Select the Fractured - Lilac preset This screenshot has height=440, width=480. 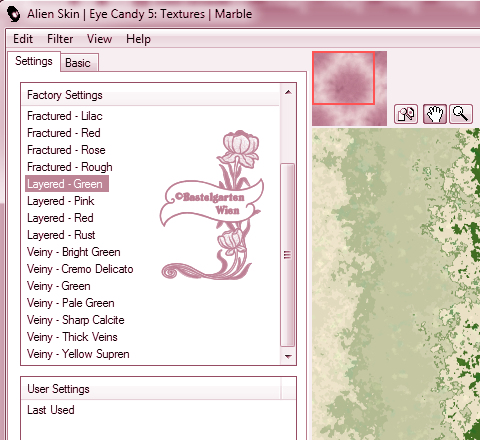65,116
